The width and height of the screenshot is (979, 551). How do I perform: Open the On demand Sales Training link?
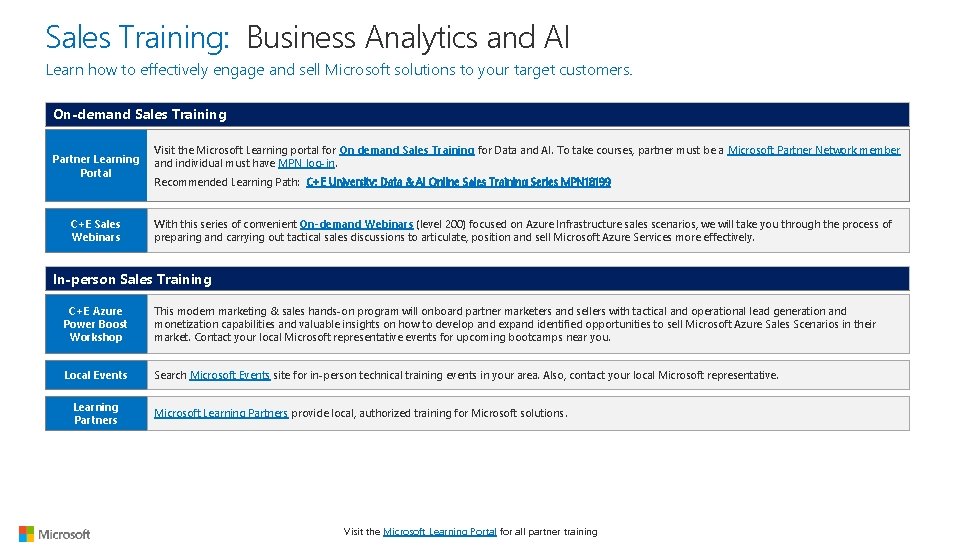pyautogui.click(x=406, y=151)
